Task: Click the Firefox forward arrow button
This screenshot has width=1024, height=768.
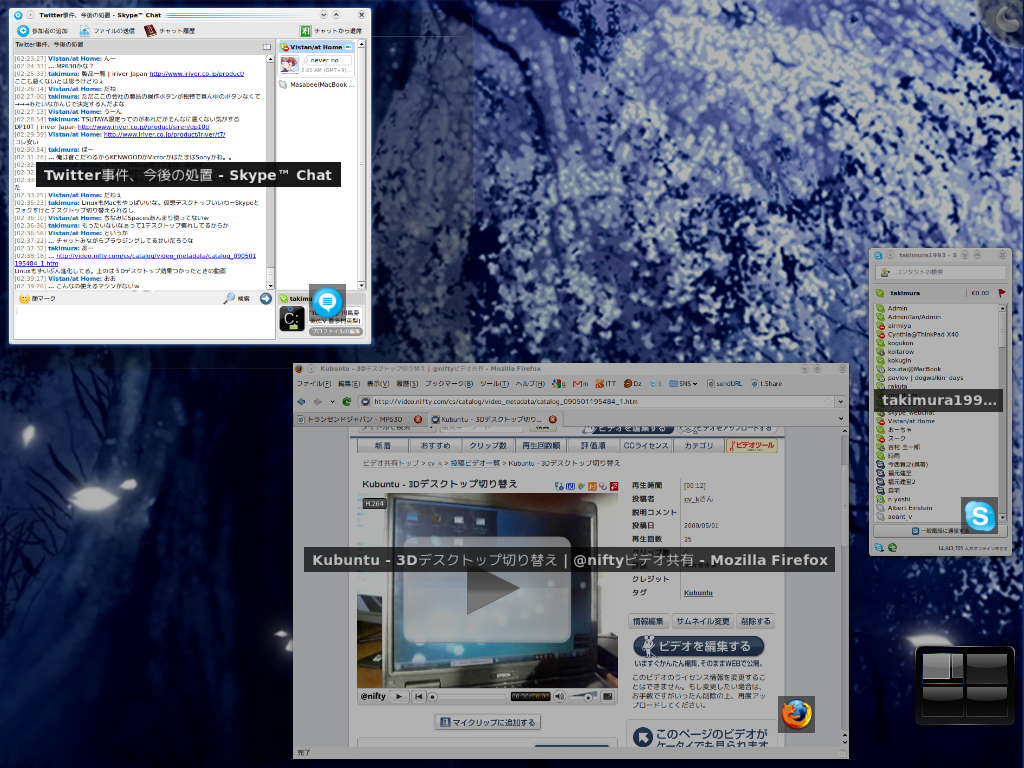Action: click(317, 402)
